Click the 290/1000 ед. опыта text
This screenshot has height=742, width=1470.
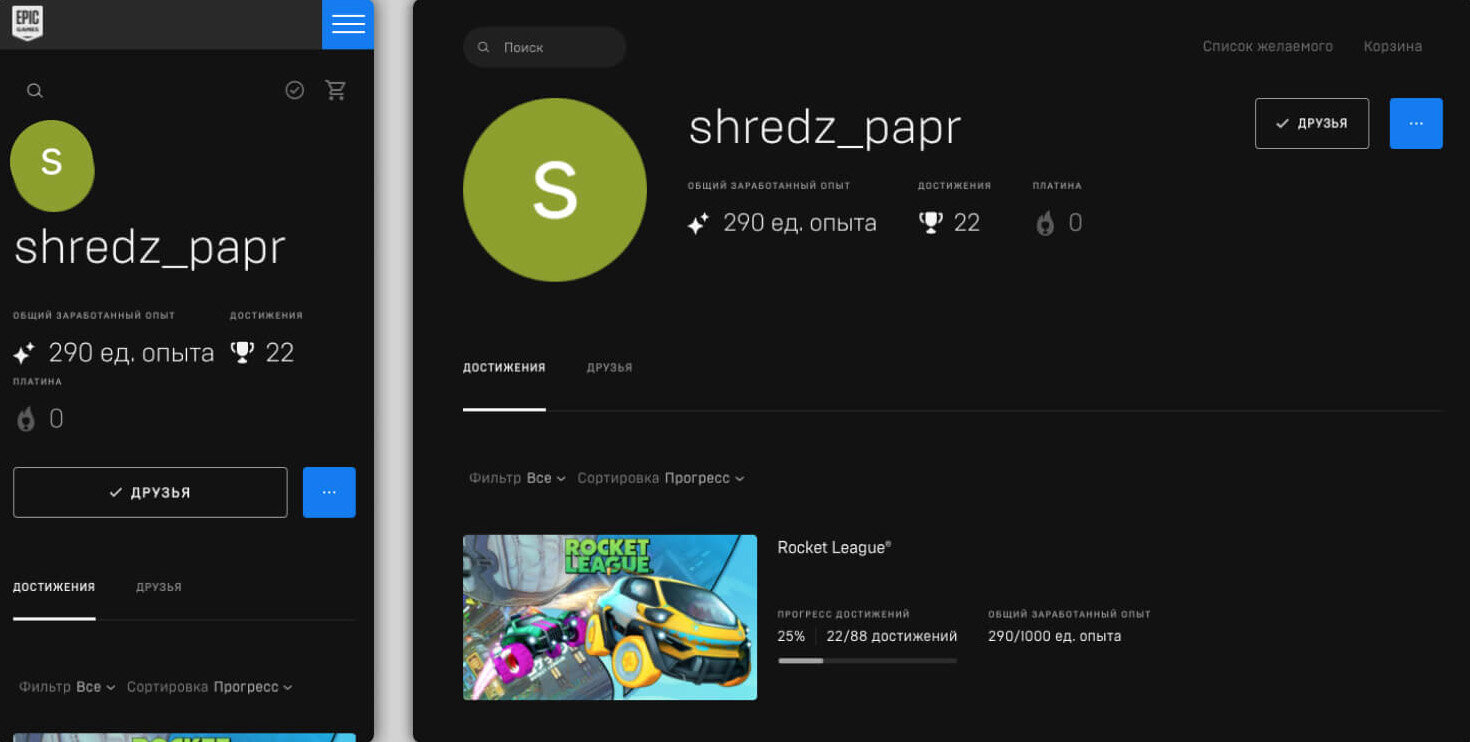tap(1055, 636)
